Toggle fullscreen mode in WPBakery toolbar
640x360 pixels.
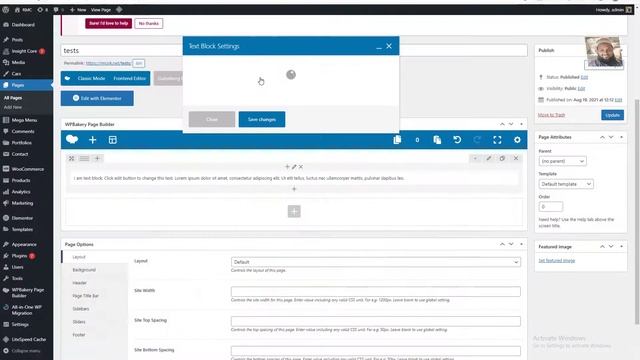[497, 140]
